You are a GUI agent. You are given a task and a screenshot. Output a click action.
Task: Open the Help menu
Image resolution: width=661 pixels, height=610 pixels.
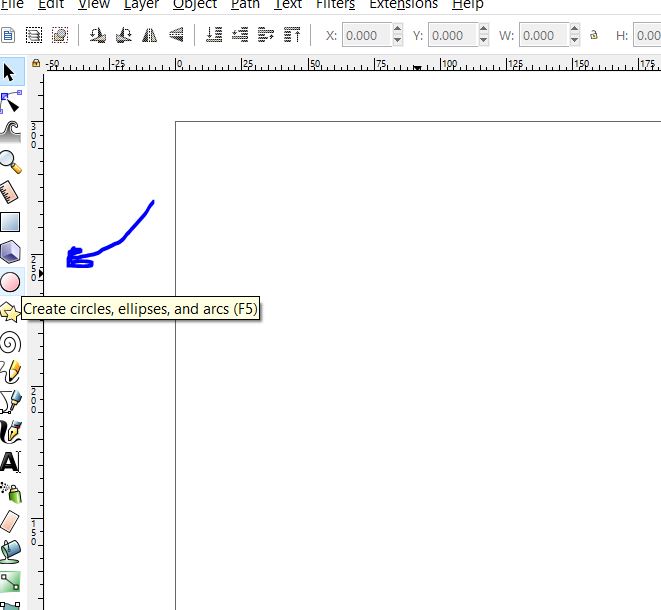pos(468,4)
